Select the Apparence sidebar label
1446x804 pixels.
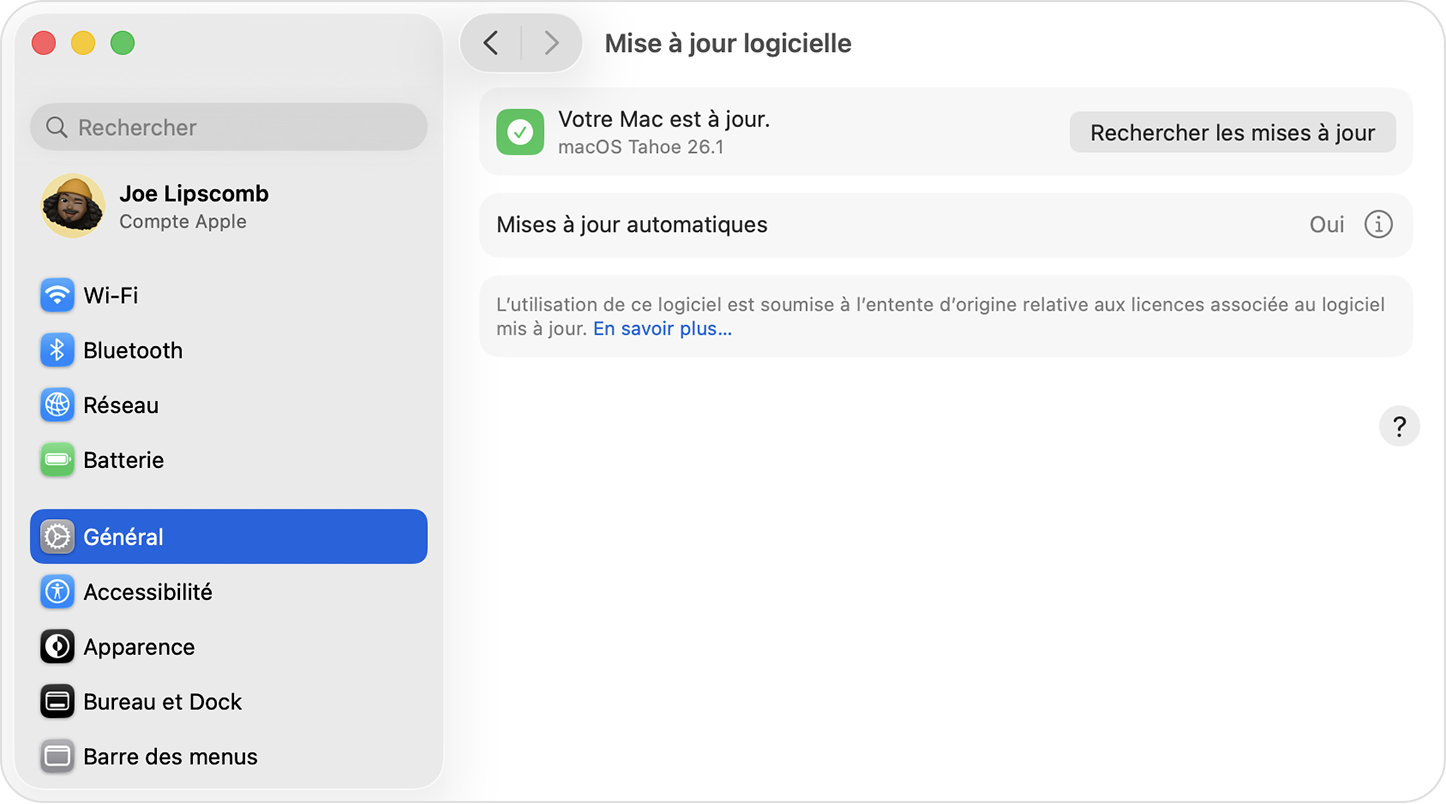tap(139, 648)
